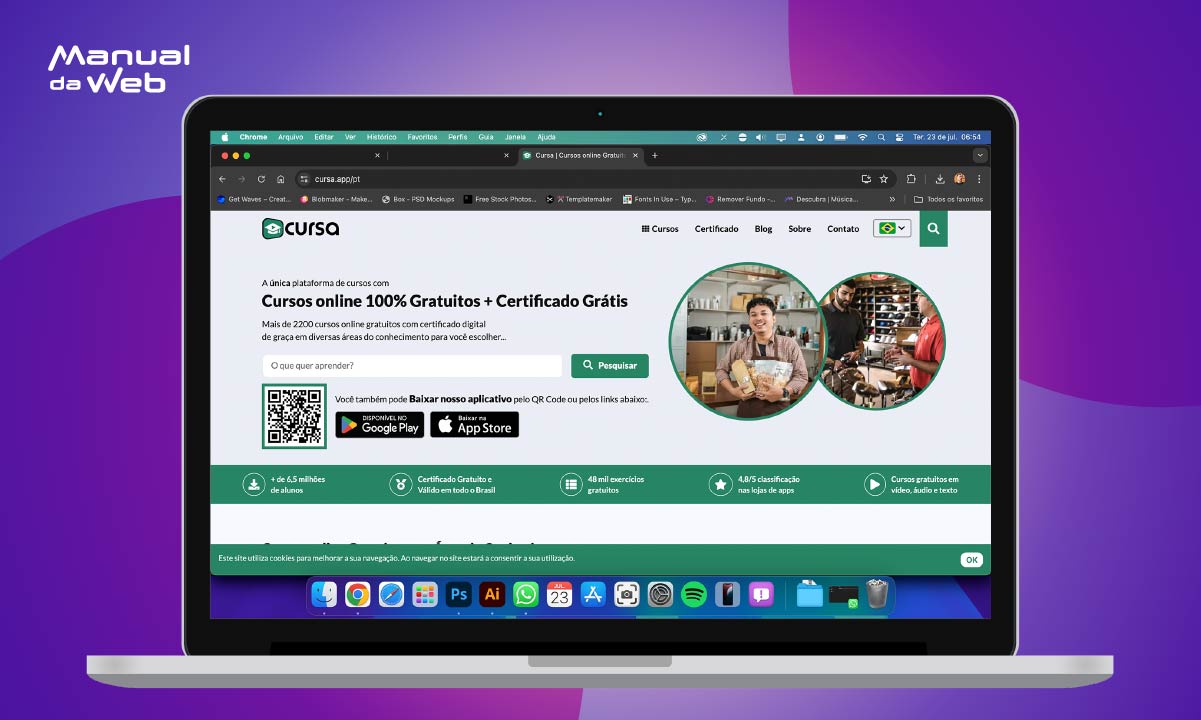1201x720 pixels.
Task: Open the Wi-Fi status icon in the menu bar
Action: click(x=862, y=137)
